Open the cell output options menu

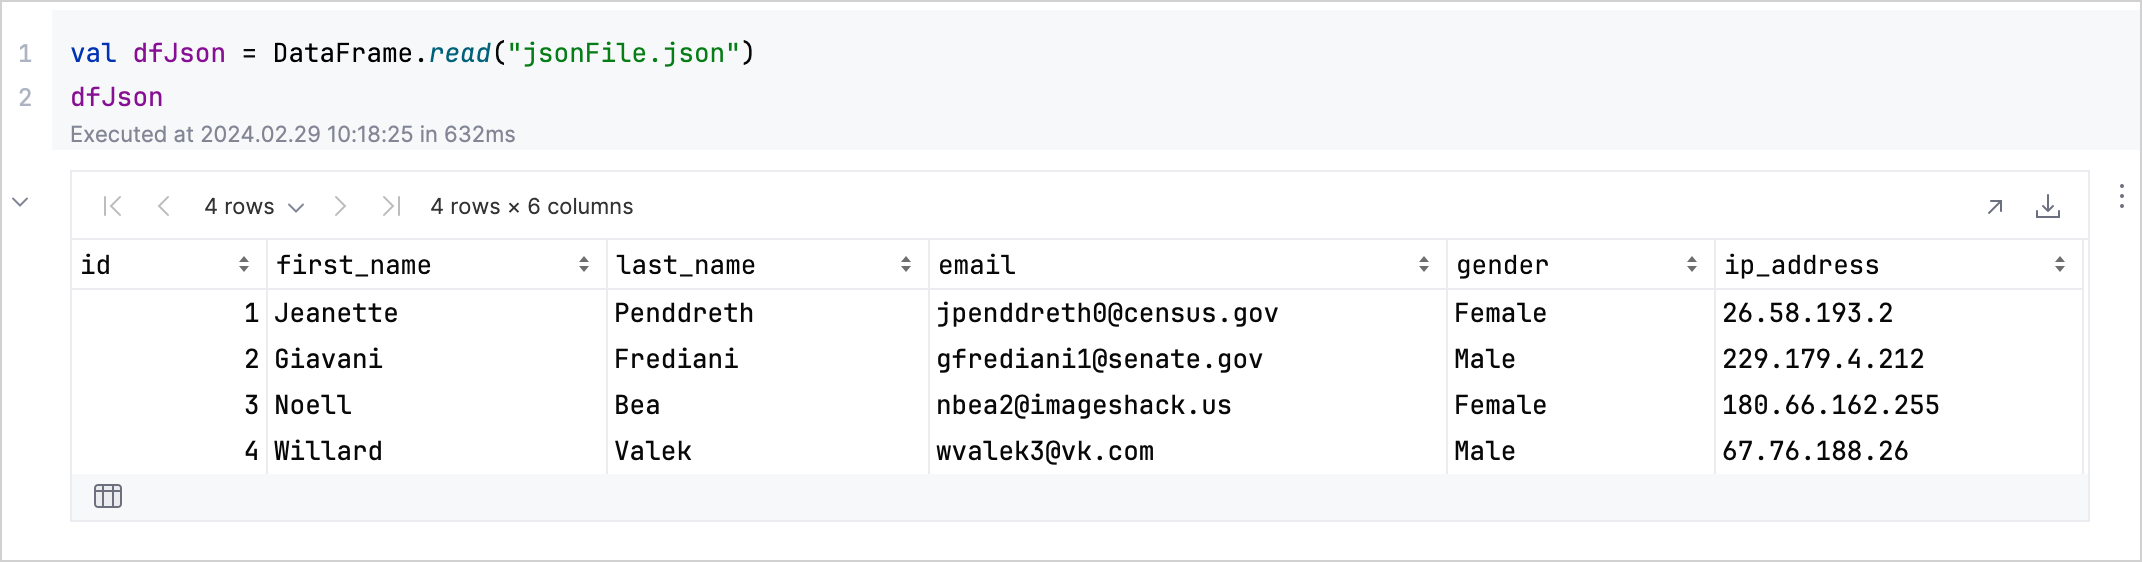(x=2121, y=196)
